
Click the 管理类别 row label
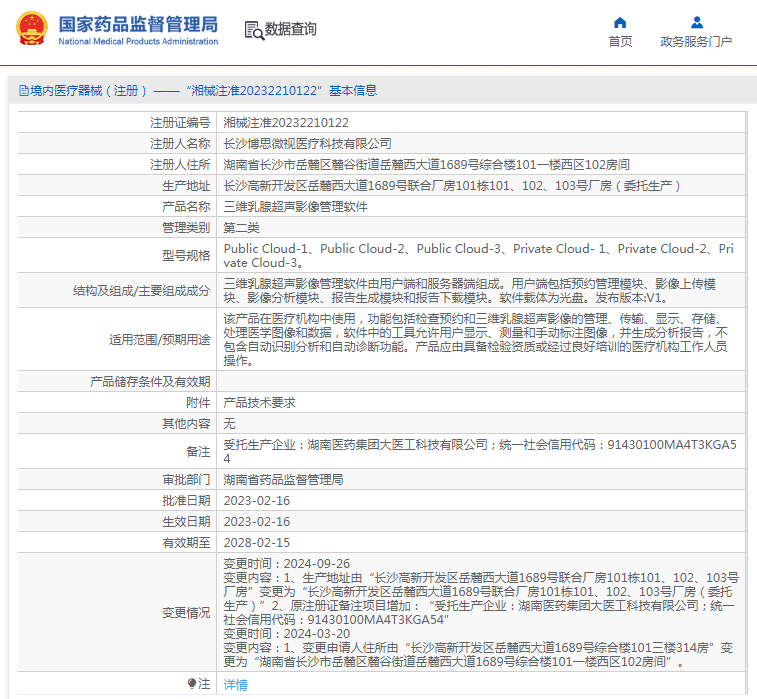tap(186, 227)
